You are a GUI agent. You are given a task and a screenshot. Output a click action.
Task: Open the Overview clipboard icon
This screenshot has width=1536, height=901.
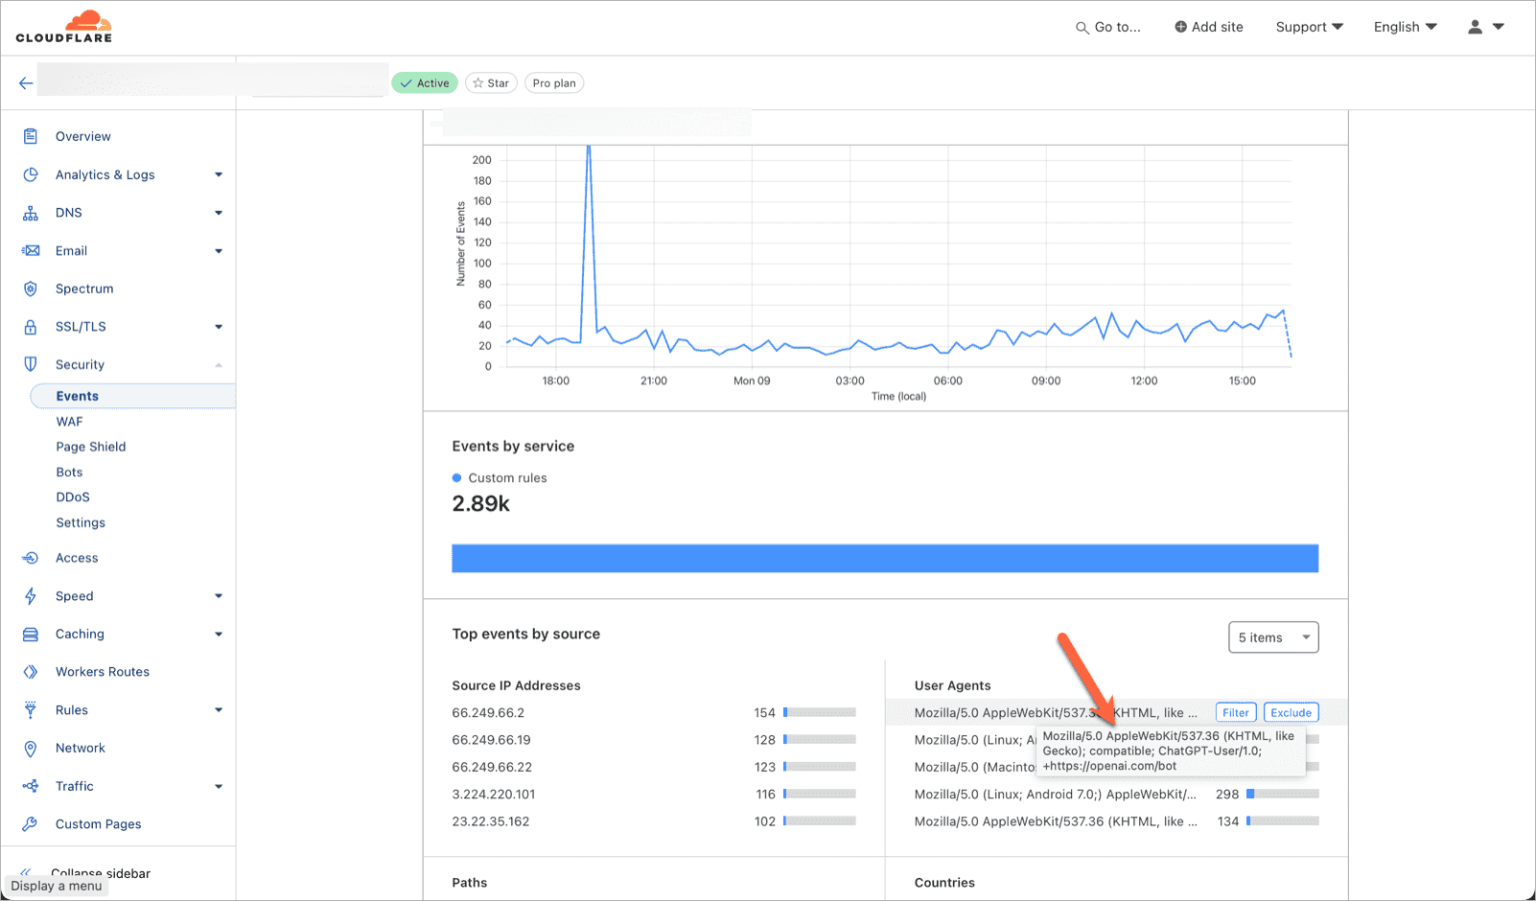pos(31,136)
